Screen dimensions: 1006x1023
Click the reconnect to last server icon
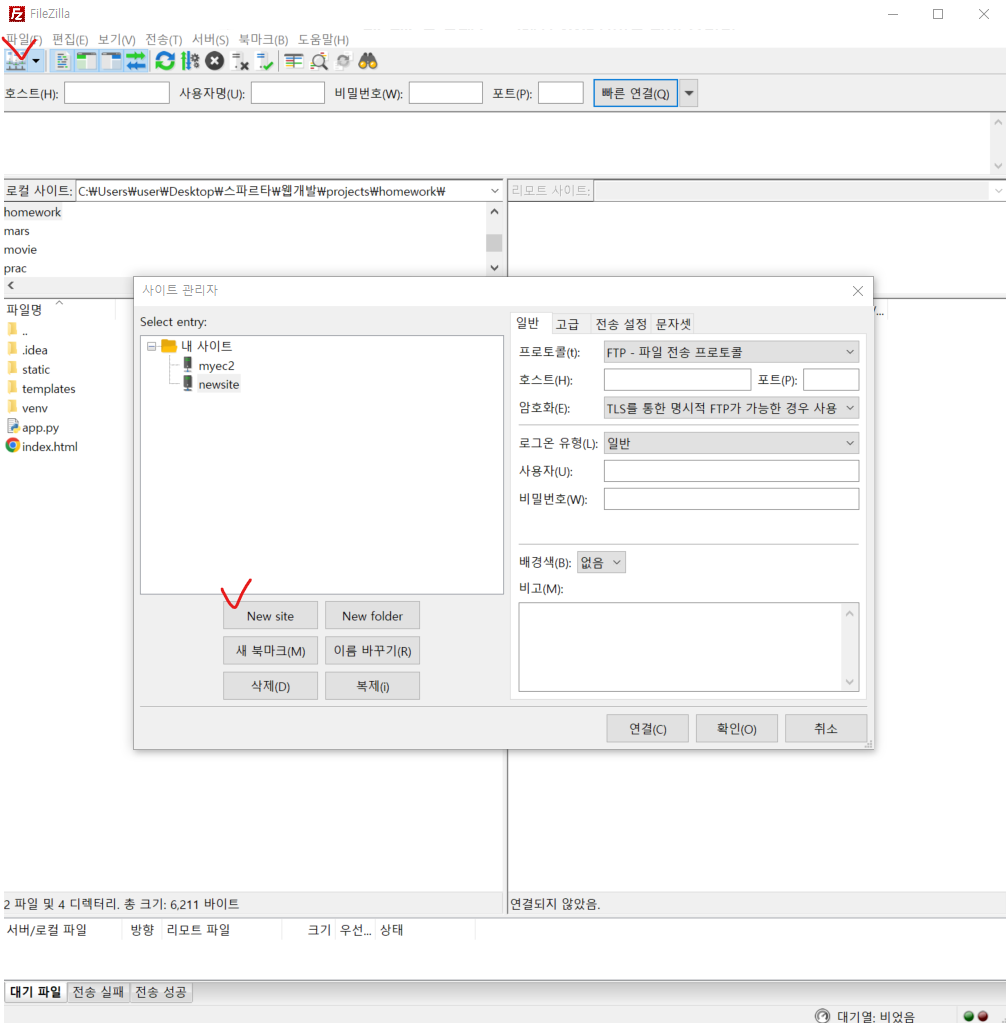[x=265, y=61]
